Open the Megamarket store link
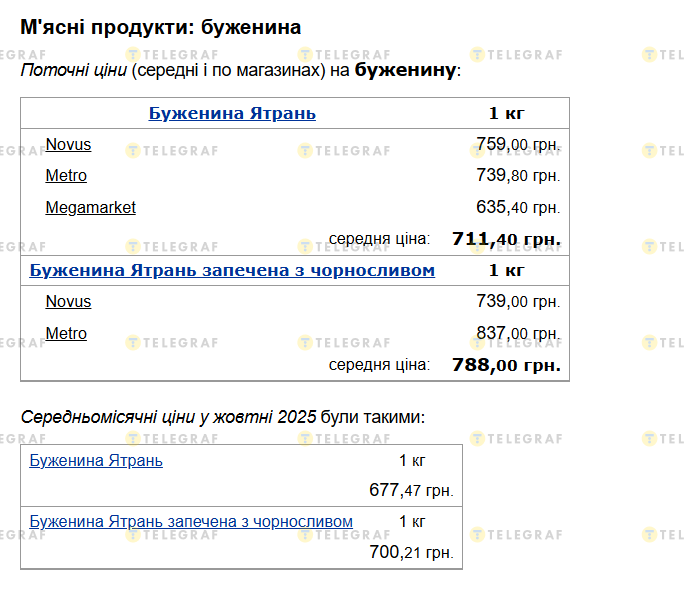686x590 pixels. 90,208
